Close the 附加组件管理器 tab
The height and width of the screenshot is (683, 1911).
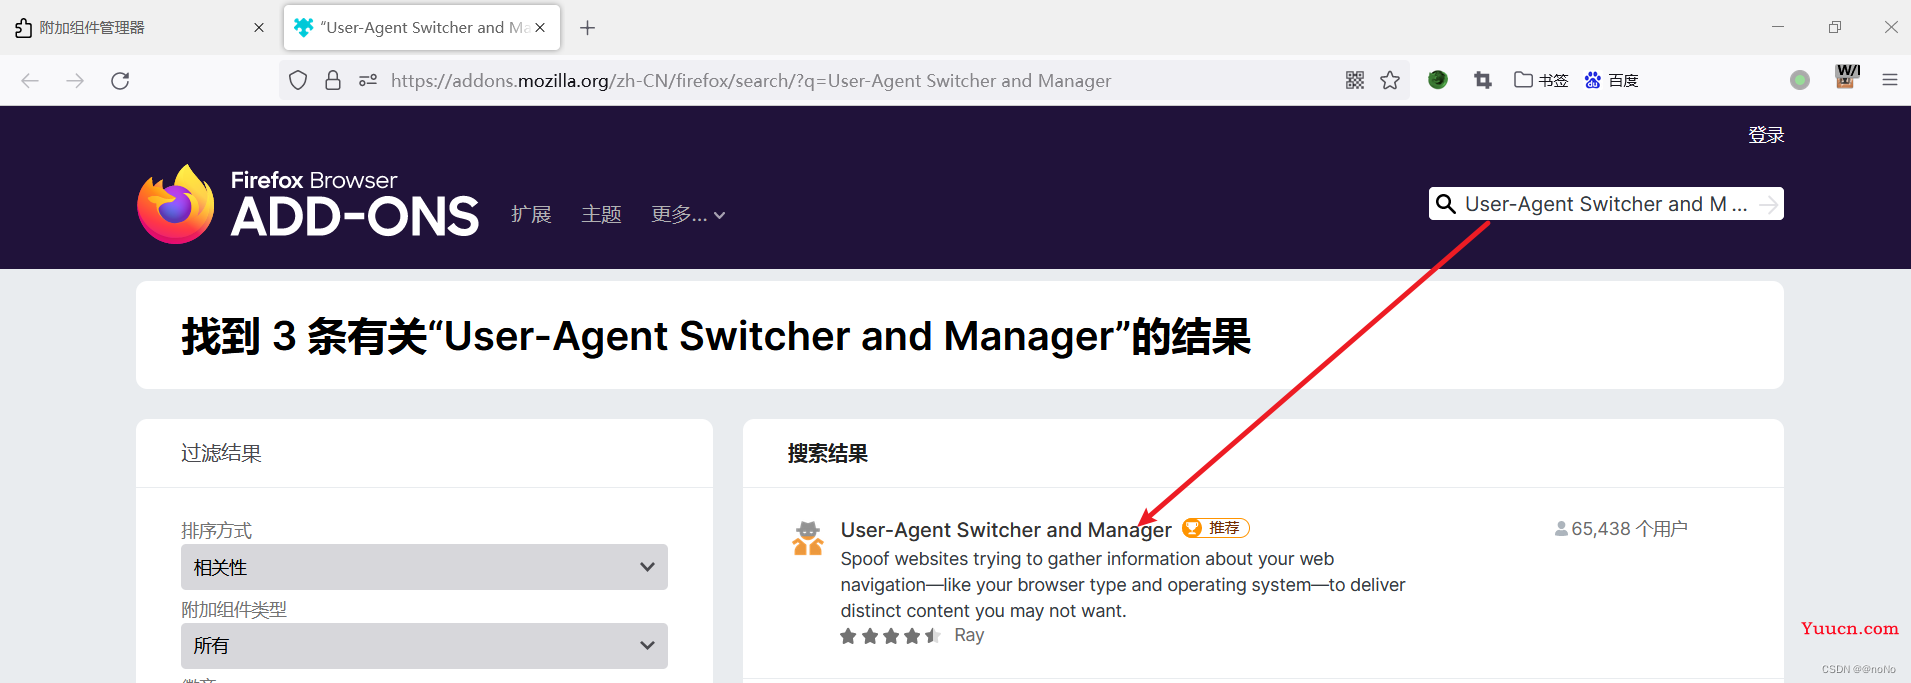[x=259, y=28]
